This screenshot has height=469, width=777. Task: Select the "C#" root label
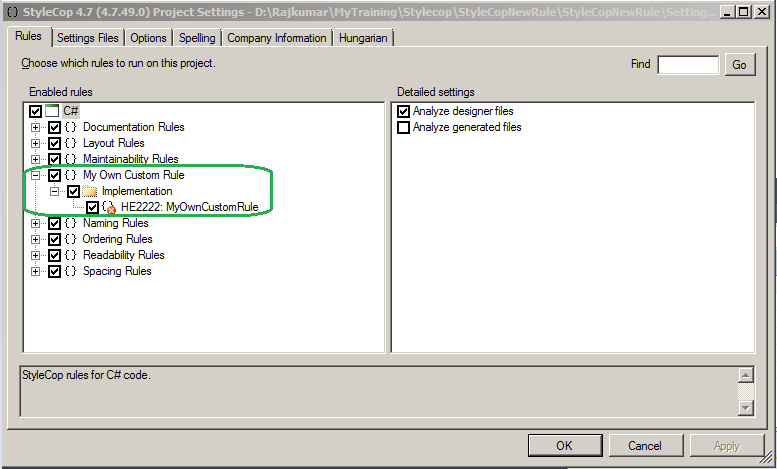[x=70, y=111]
